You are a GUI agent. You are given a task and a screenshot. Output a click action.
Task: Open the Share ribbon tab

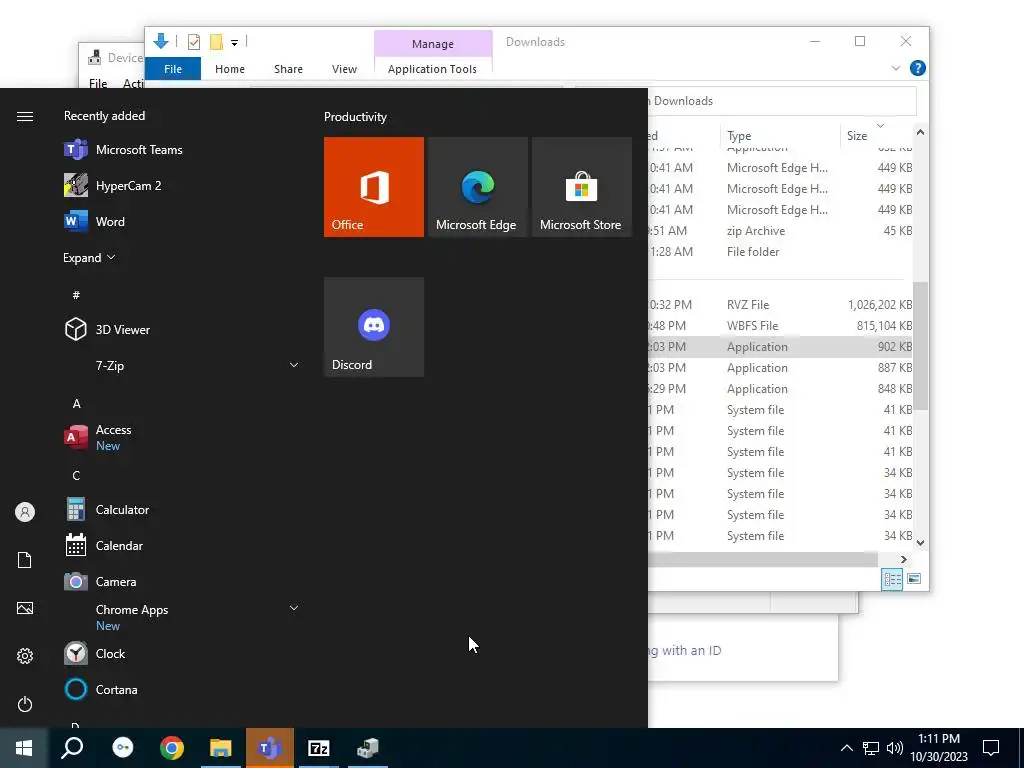(288, 69)
